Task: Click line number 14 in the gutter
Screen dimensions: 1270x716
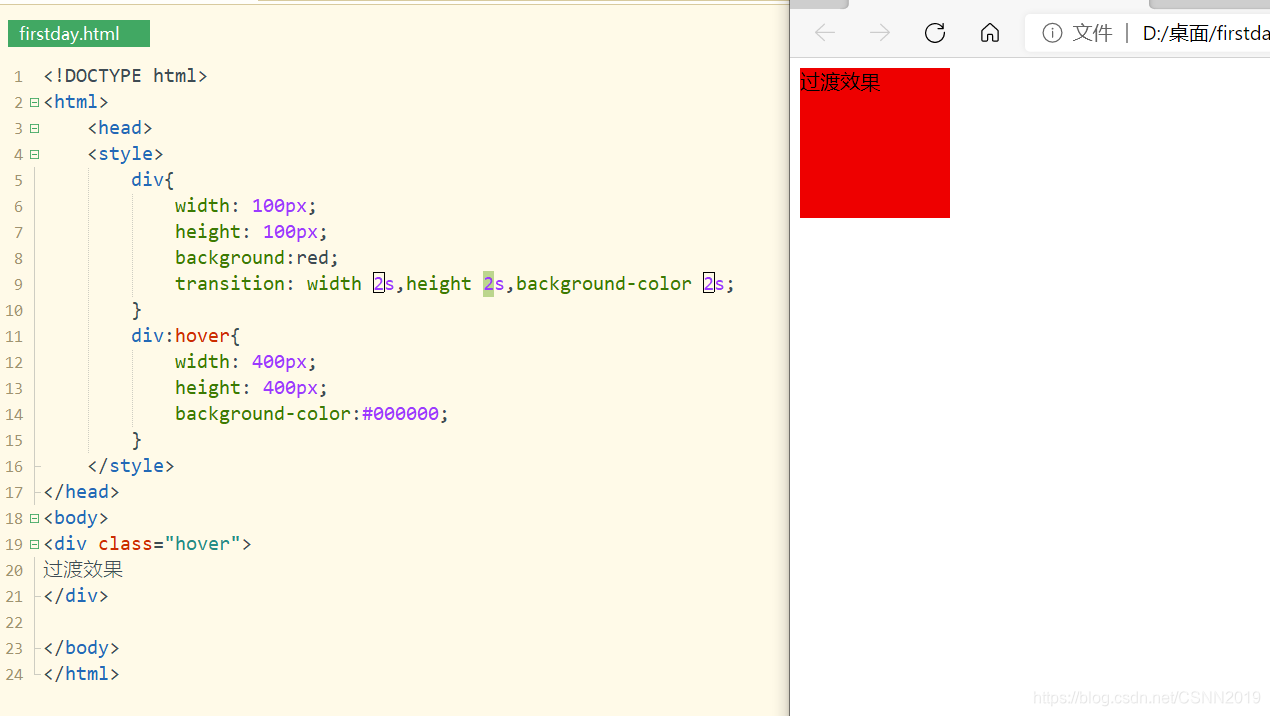Action: tap(14, 415)
